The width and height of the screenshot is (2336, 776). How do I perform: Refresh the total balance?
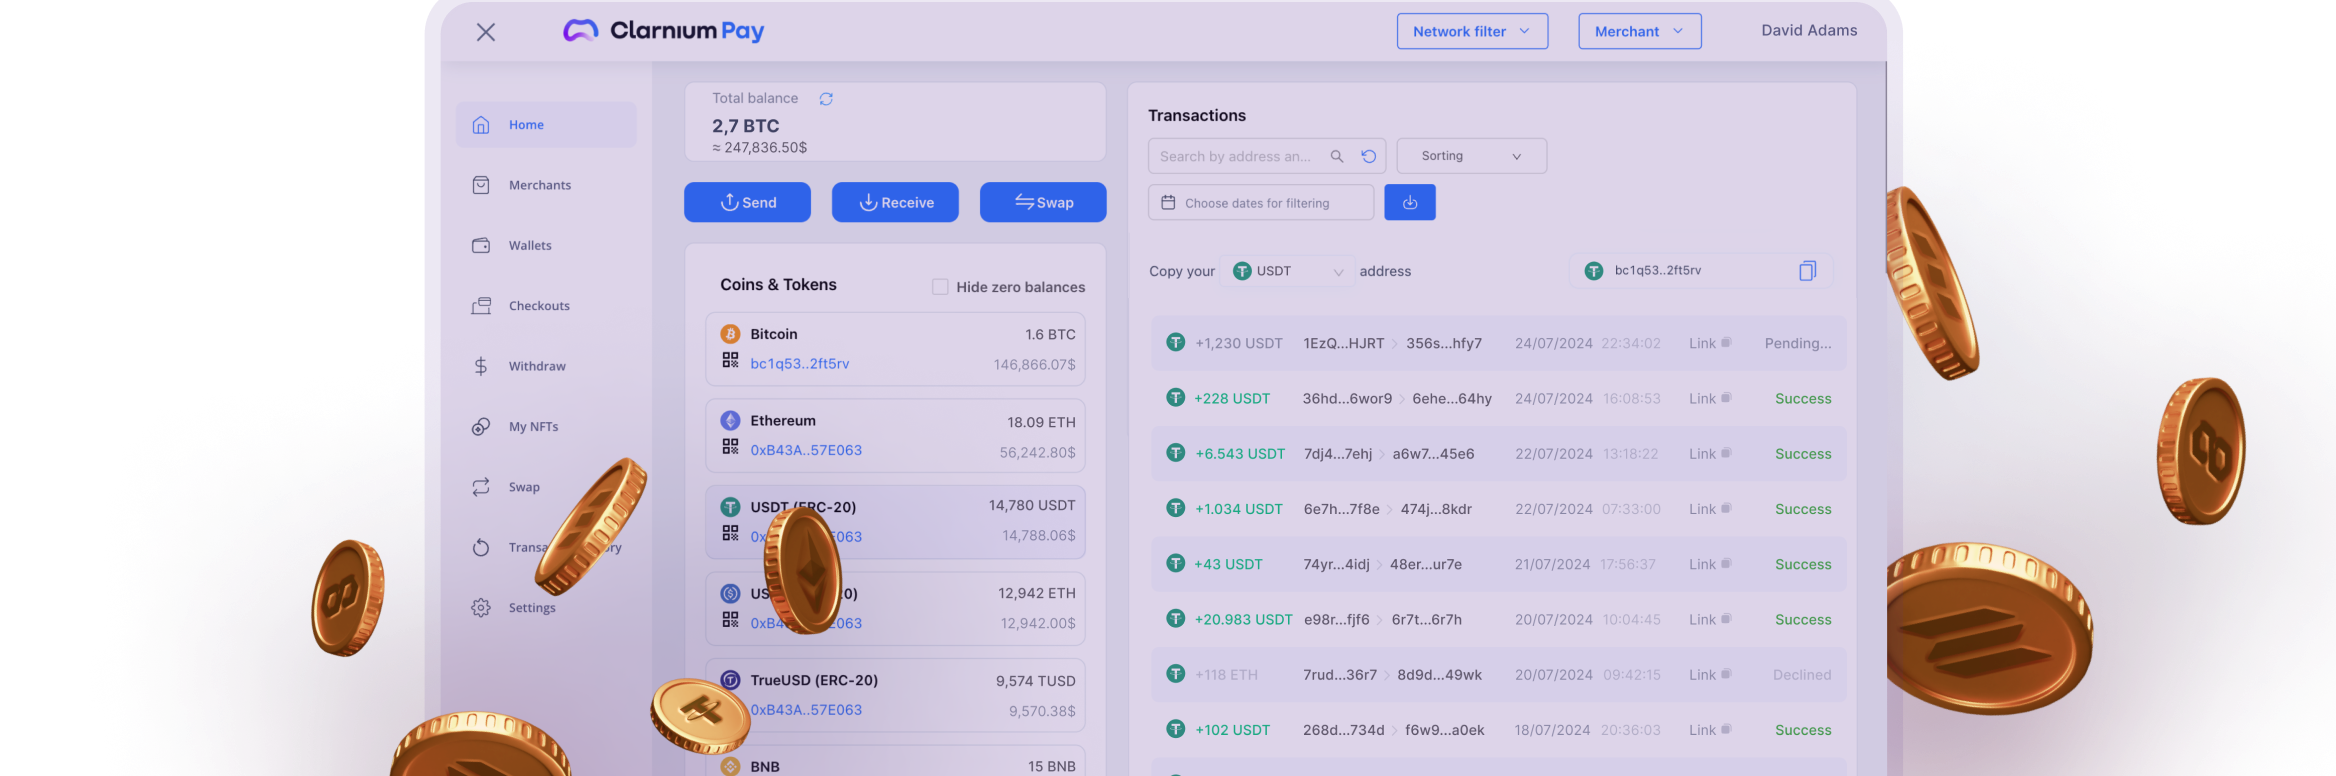point(826,99)
